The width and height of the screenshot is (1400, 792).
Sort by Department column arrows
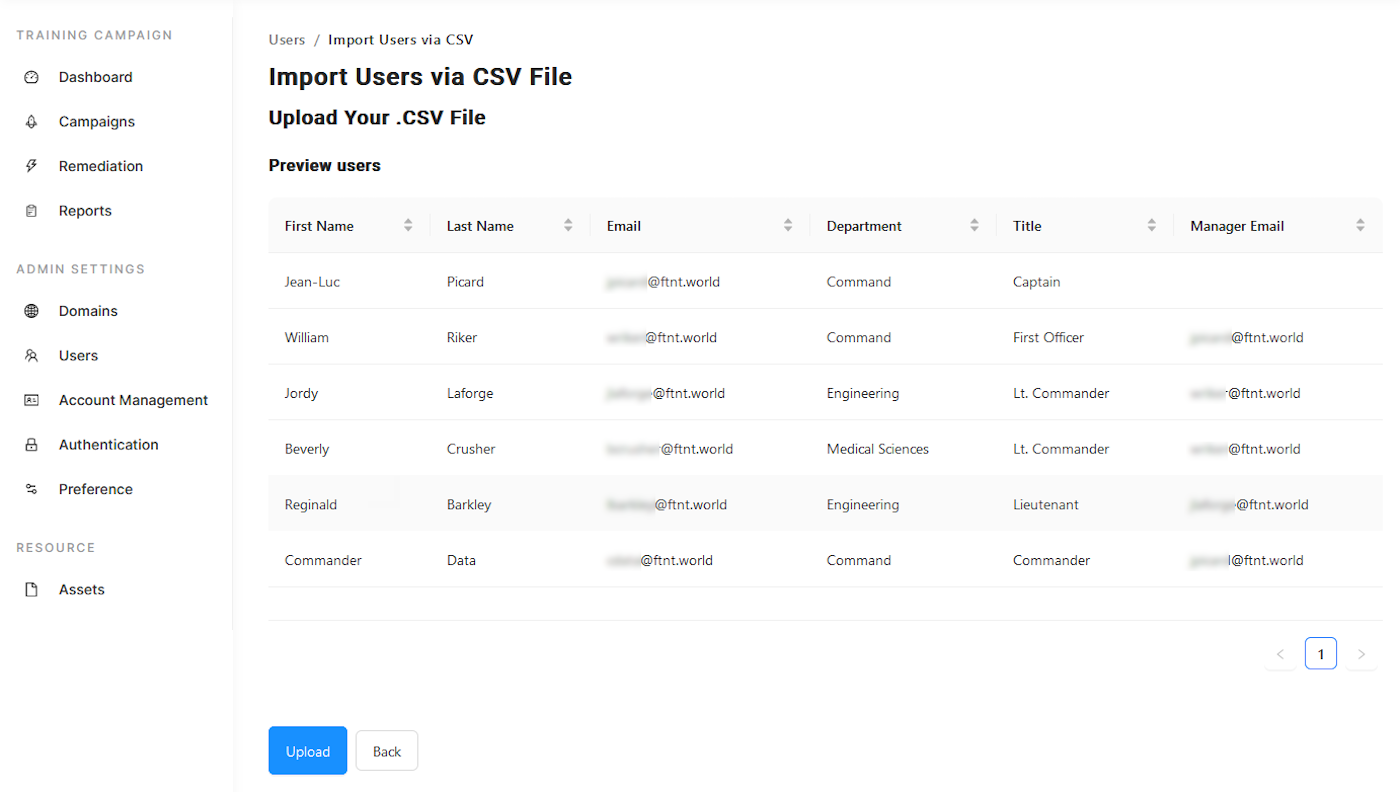click(x=974, y=226)
